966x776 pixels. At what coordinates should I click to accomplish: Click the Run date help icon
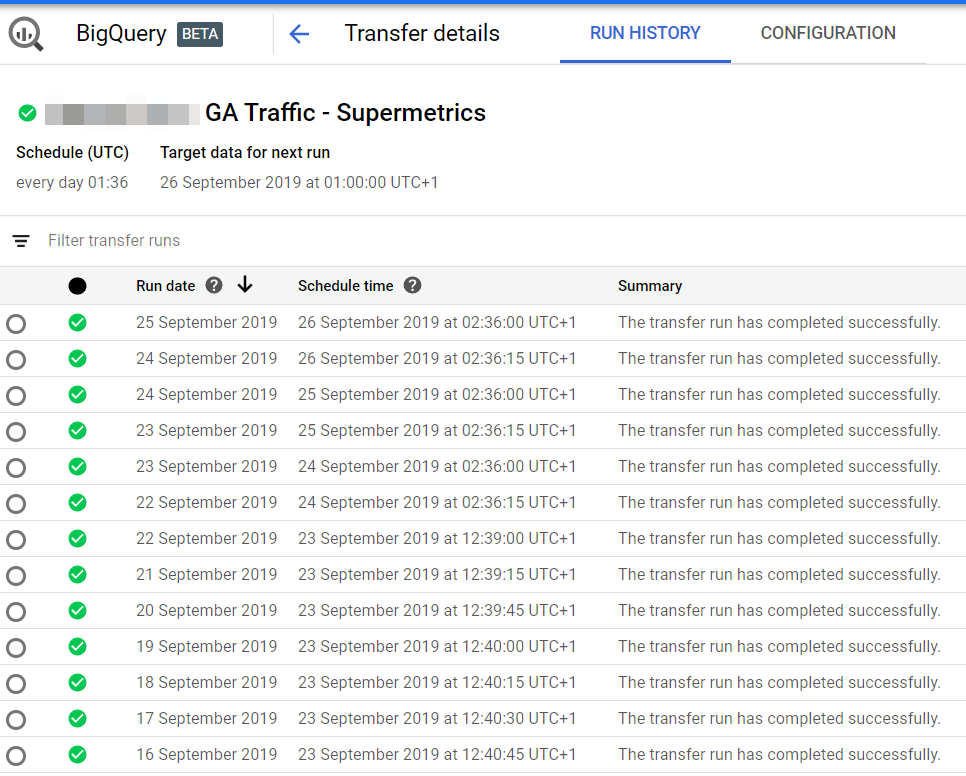[x=213, y=286]
